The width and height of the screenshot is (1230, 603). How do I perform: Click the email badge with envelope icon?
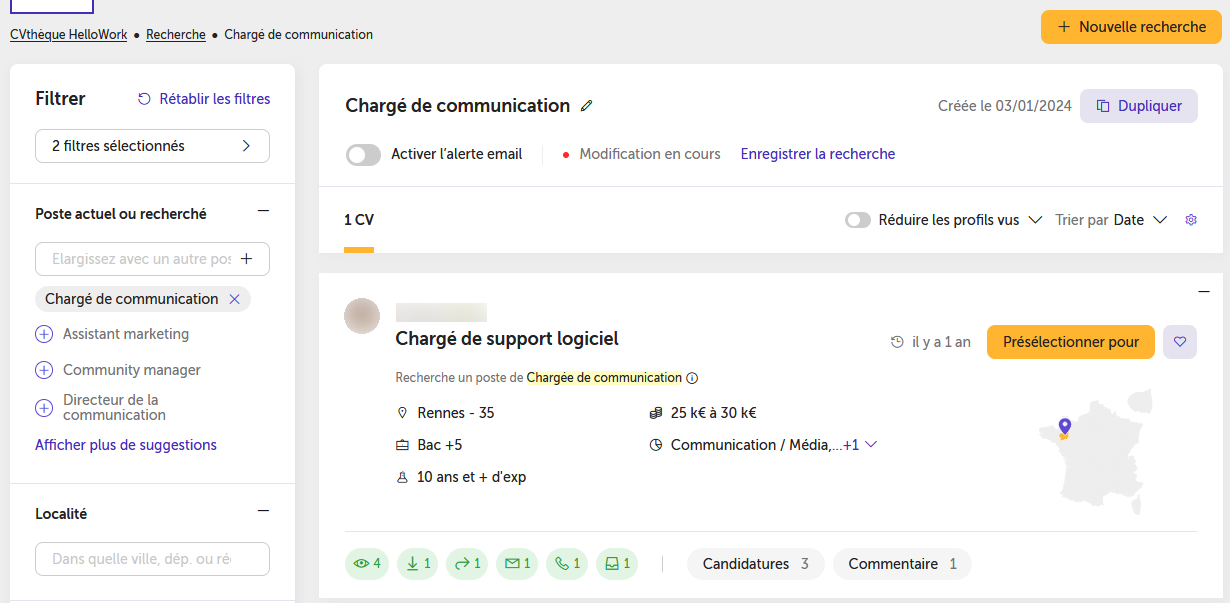(517, 564)
